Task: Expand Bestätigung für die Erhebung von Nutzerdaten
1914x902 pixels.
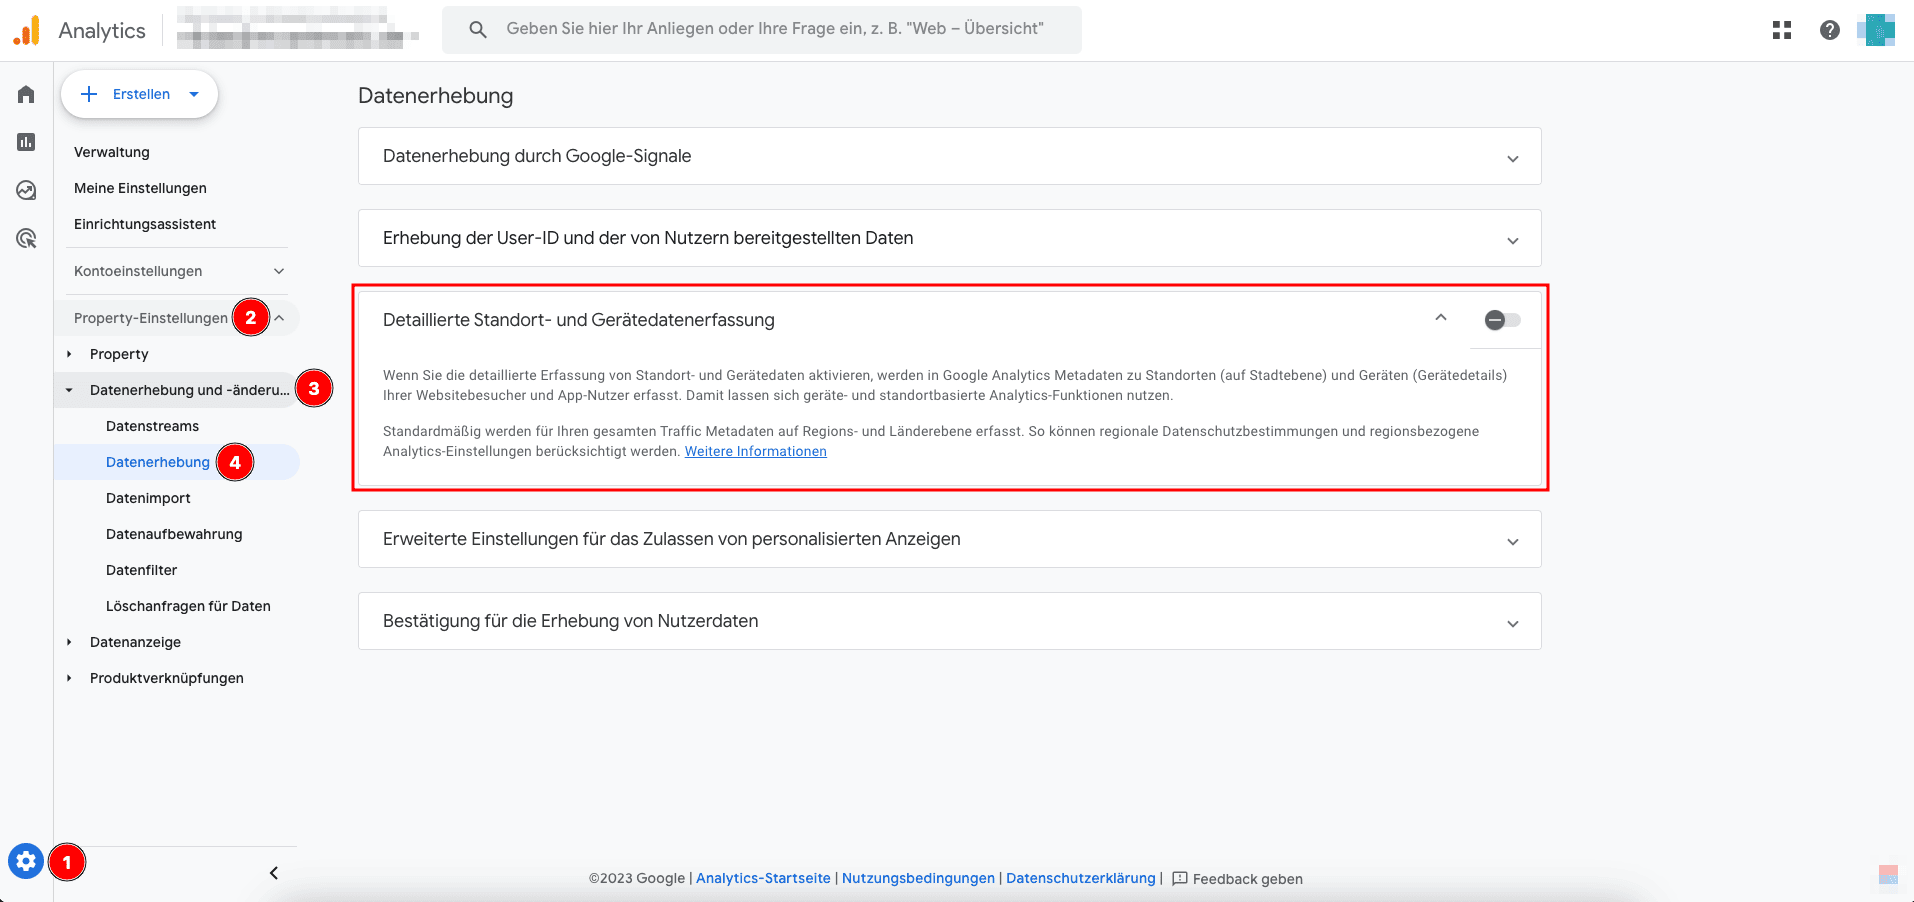Action: pos(1512,623)
